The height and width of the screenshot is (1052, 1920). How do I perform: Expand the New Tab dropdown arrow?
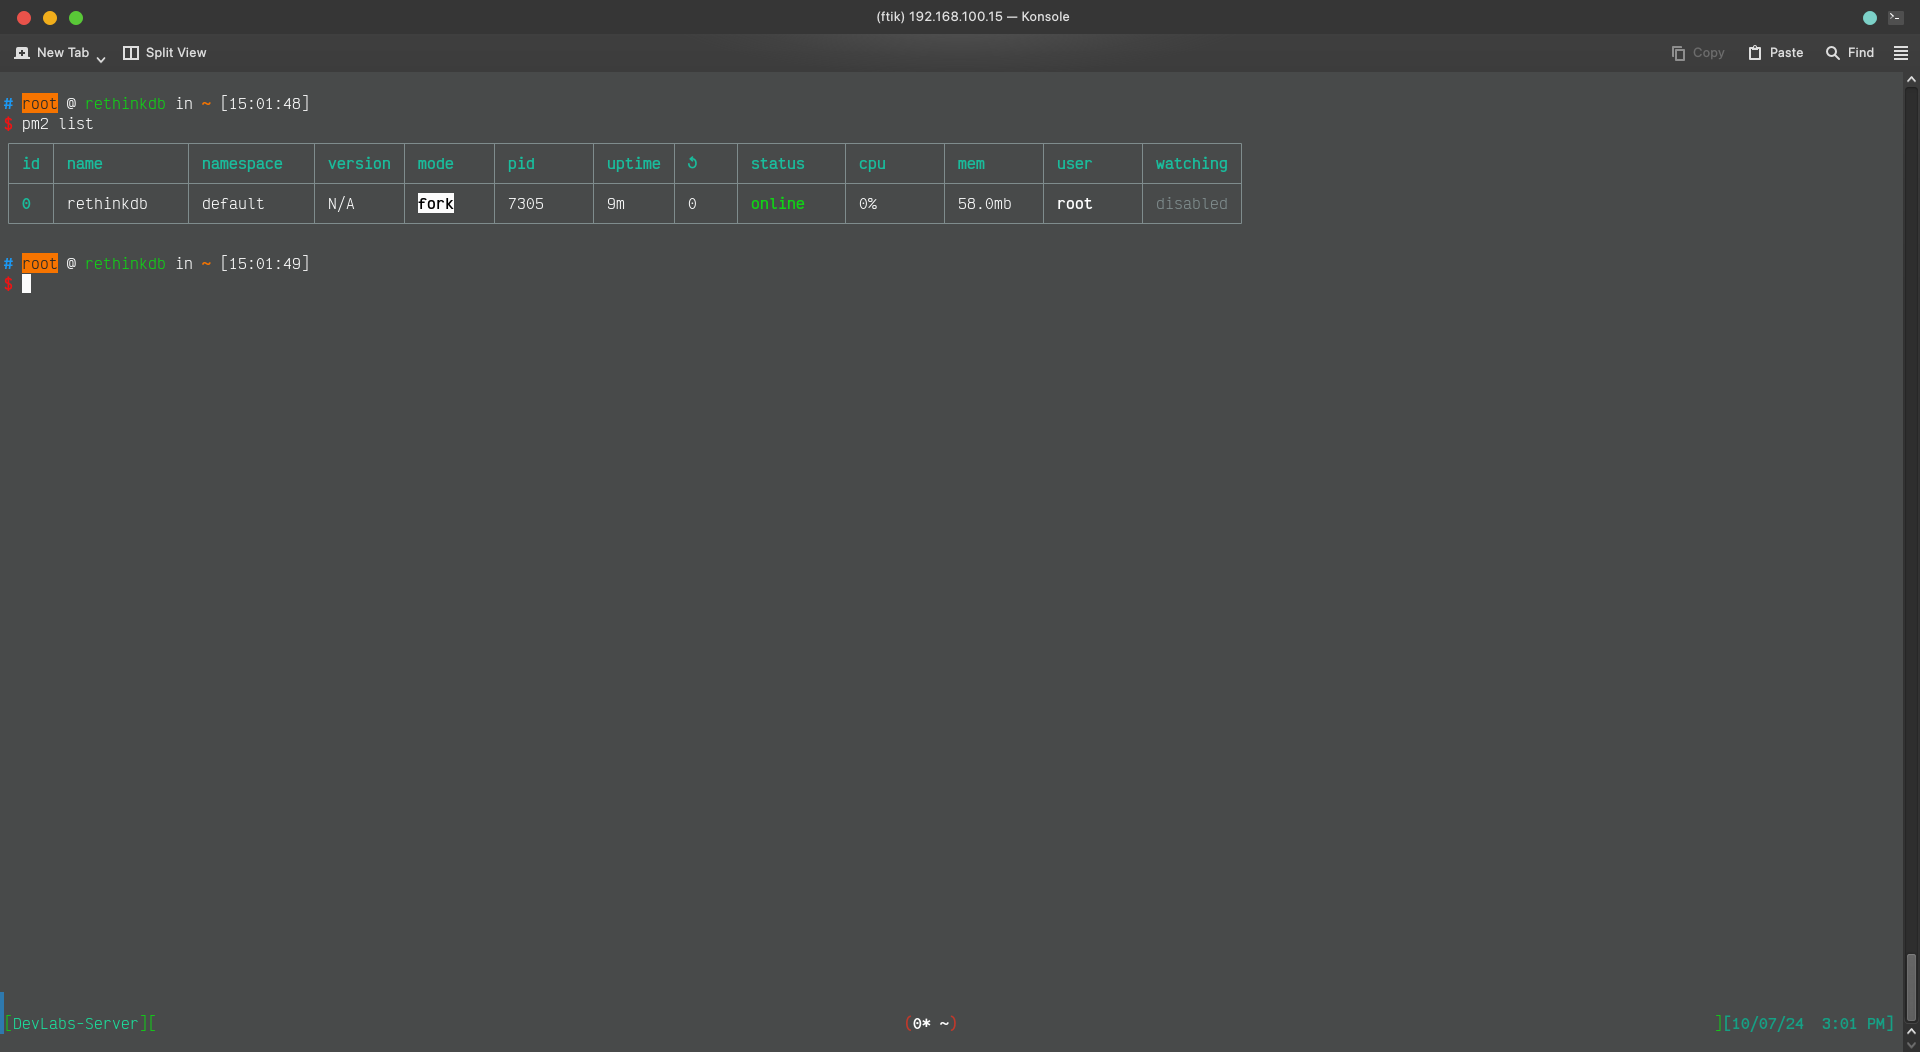pyautogui.click(x=101, y=59)
